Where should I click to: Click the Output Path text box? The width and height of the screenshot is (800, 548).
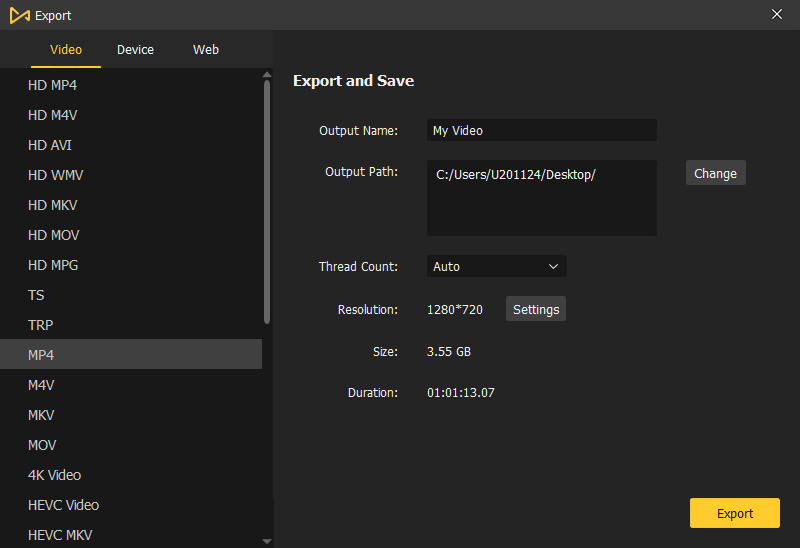(541, 198)
